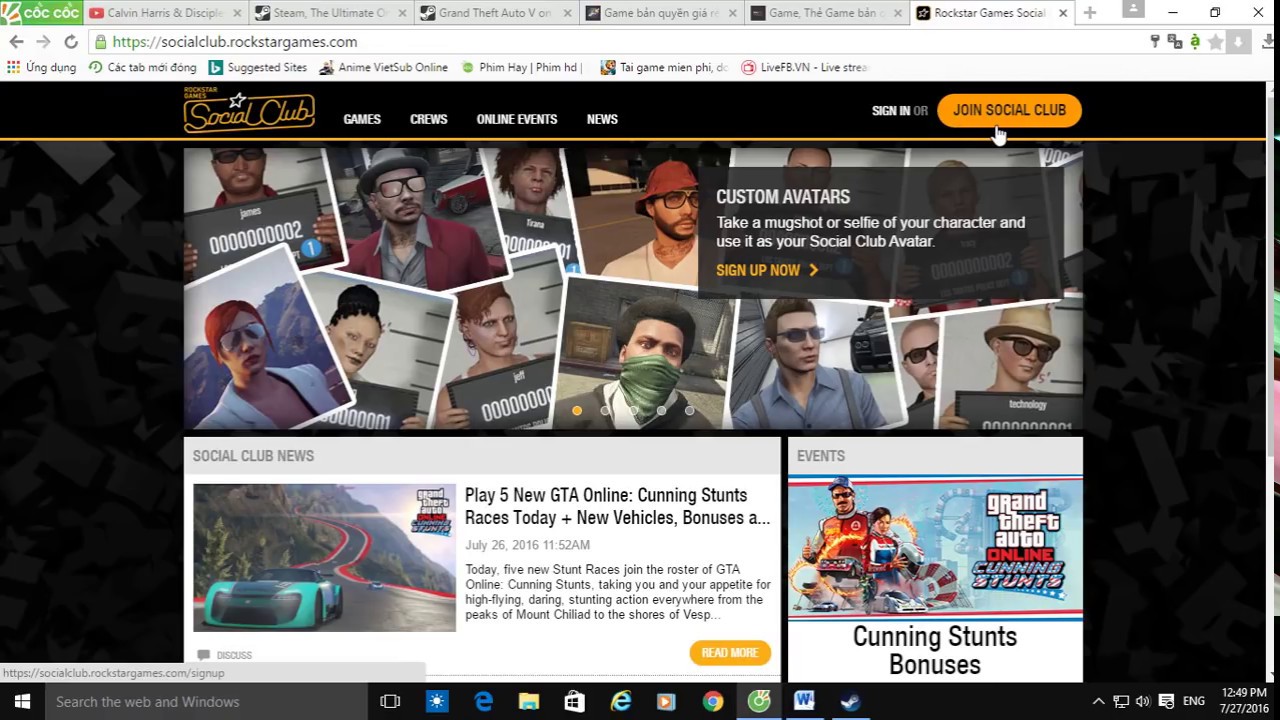Click JOIN SOCIAL CLUB button
This screenshot has width=1280, height=720.
pyautogui.click(x=1009, y=110)
